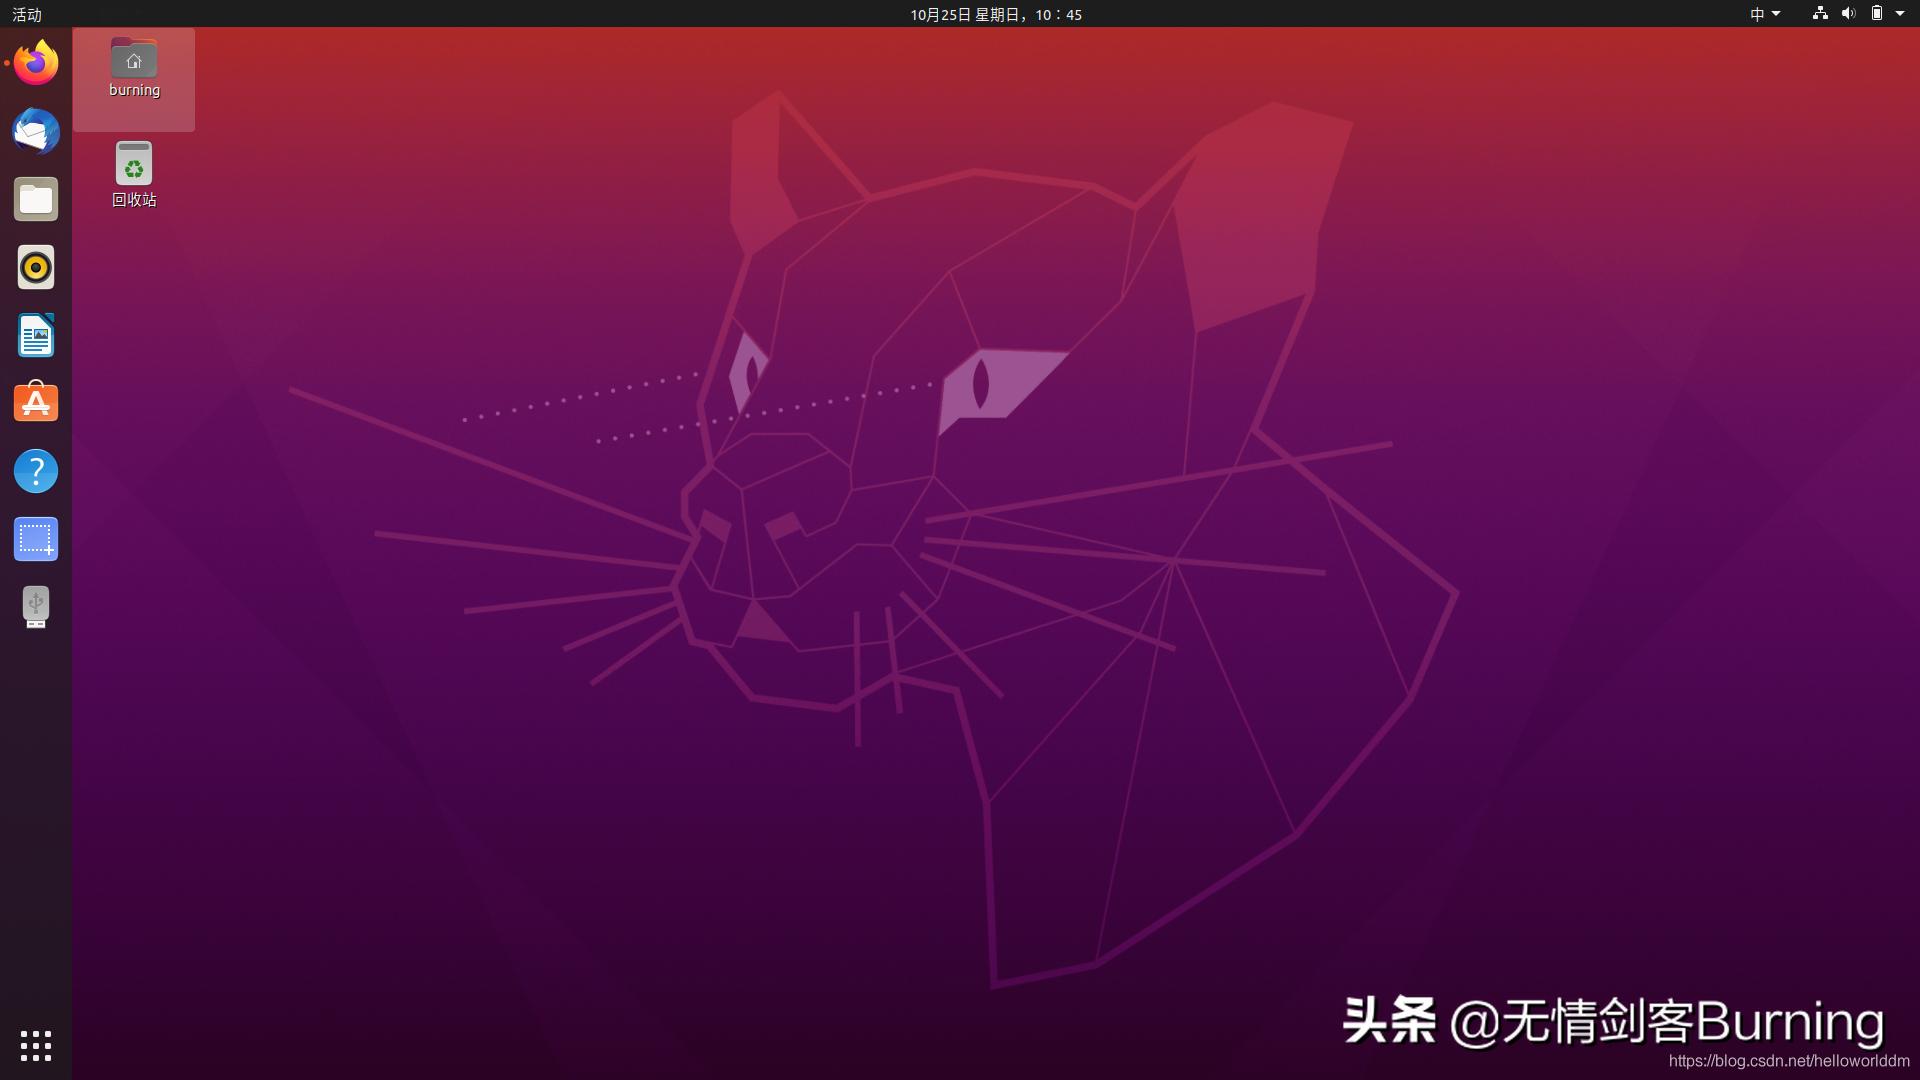Launch Ubuntu Software center
This screenshot has width=1920, height=1080.
tap(36, 403)
